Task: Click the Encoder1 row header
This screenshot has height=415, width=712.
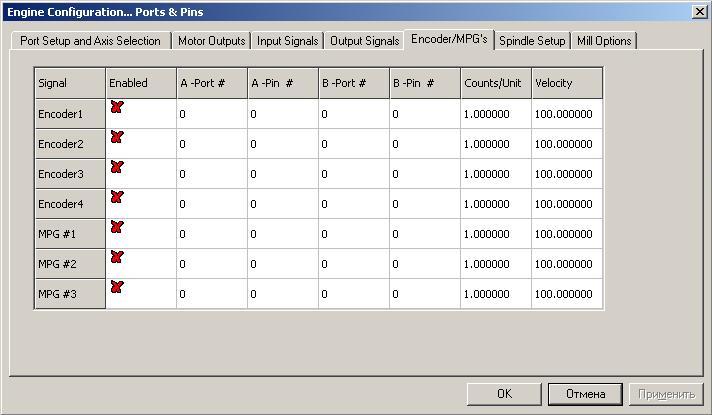Action: click(x=70, y=114)
